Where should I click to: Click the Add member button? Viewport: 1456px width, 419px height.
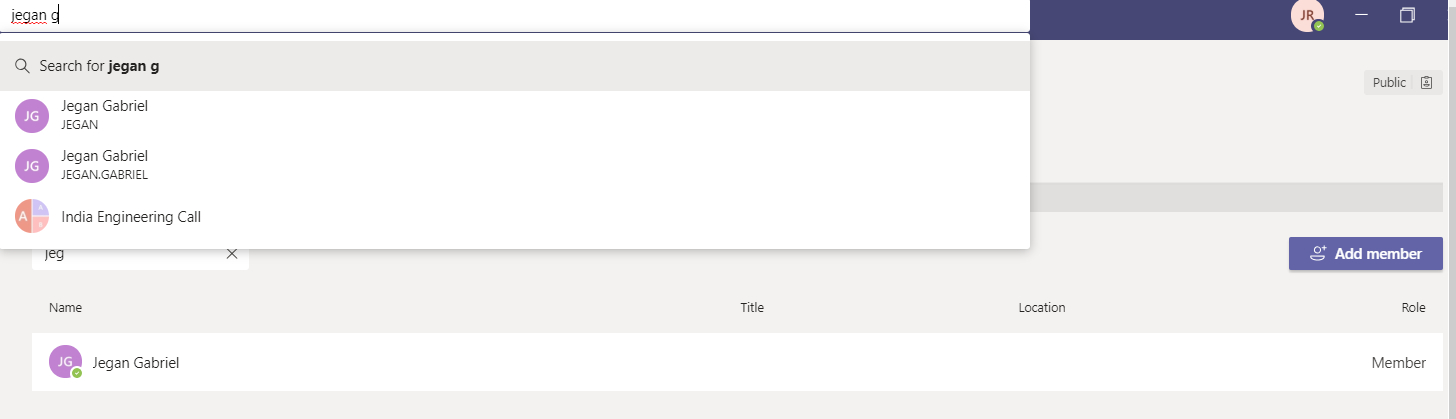click(x=1366, y=254)
